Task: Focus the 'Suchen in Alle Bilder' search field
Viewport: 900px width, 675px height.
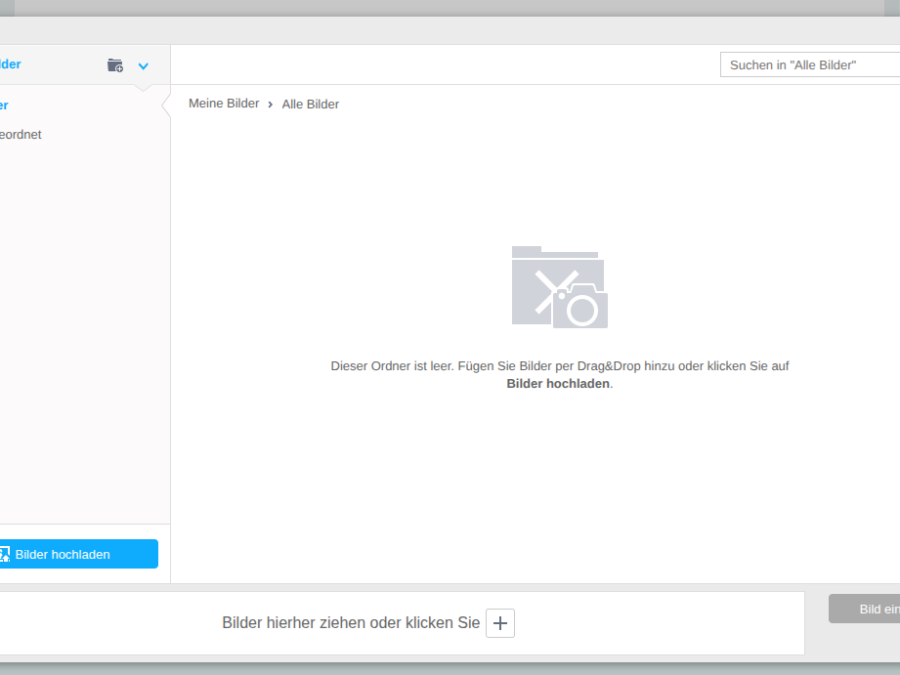Action: tap(808, 65)
